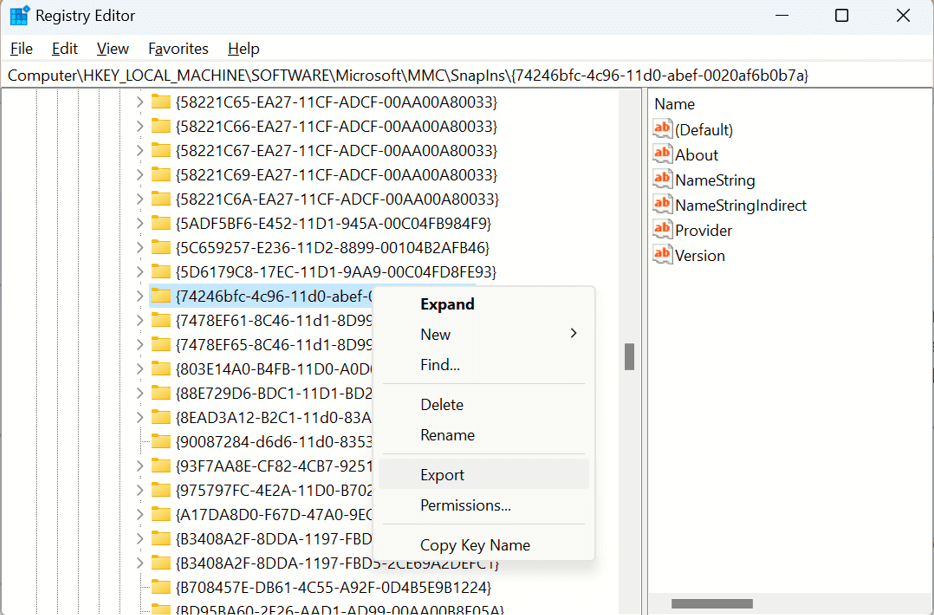Click the Registry Editor app icon in title bar
Viewport: 934px width, 615px height.
tap(20, 16)
